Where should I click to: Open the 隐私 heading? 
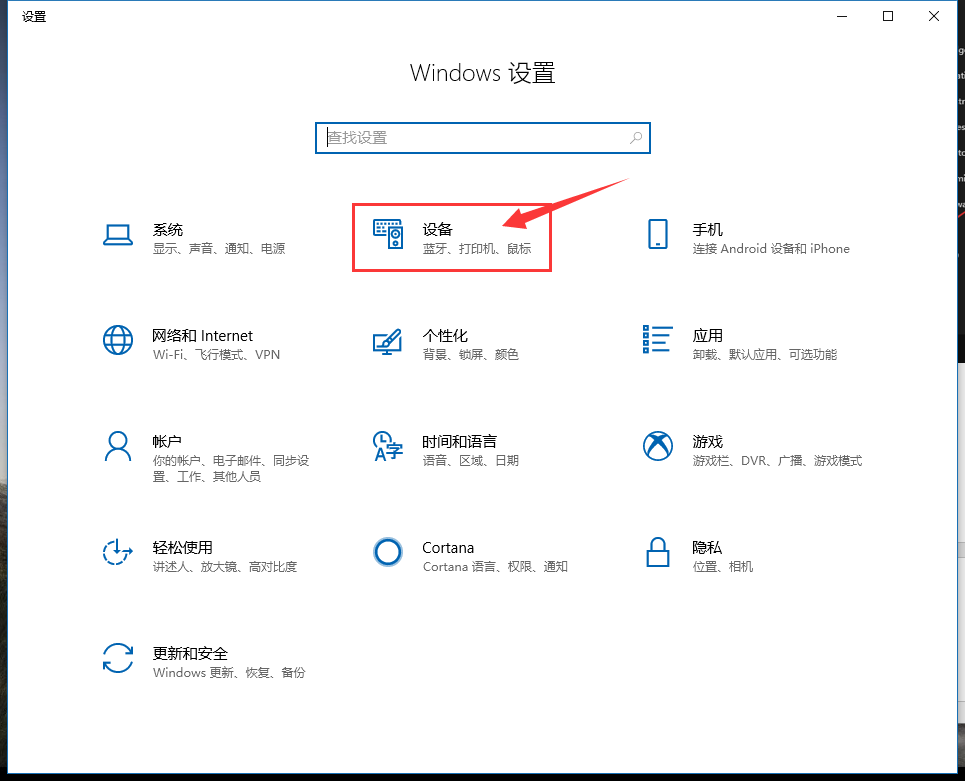[707, 547]
